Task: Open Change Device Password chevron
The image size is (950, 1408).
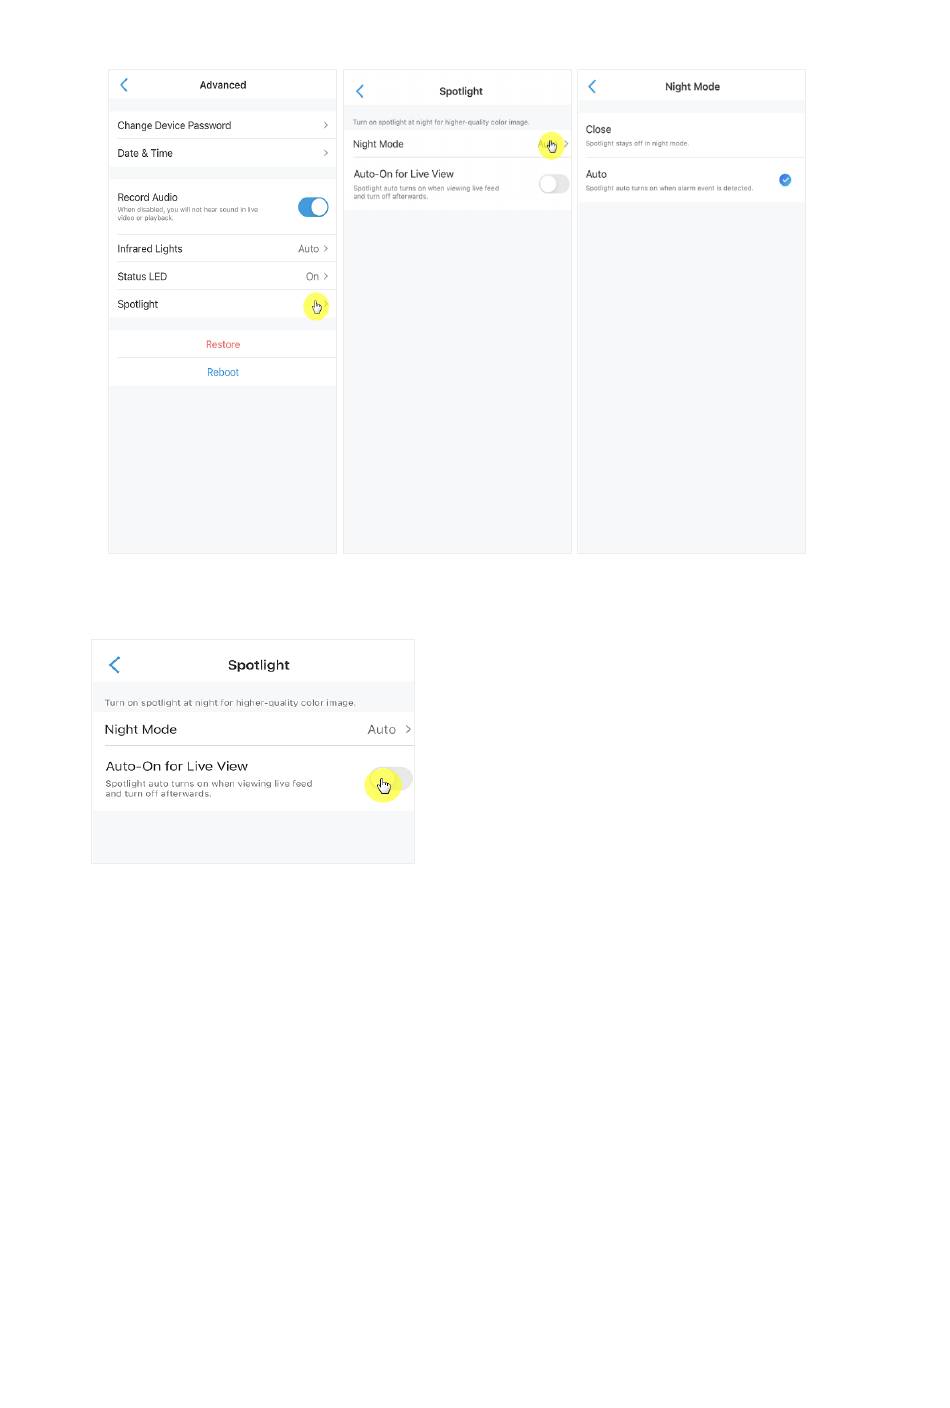Action: 326,125
